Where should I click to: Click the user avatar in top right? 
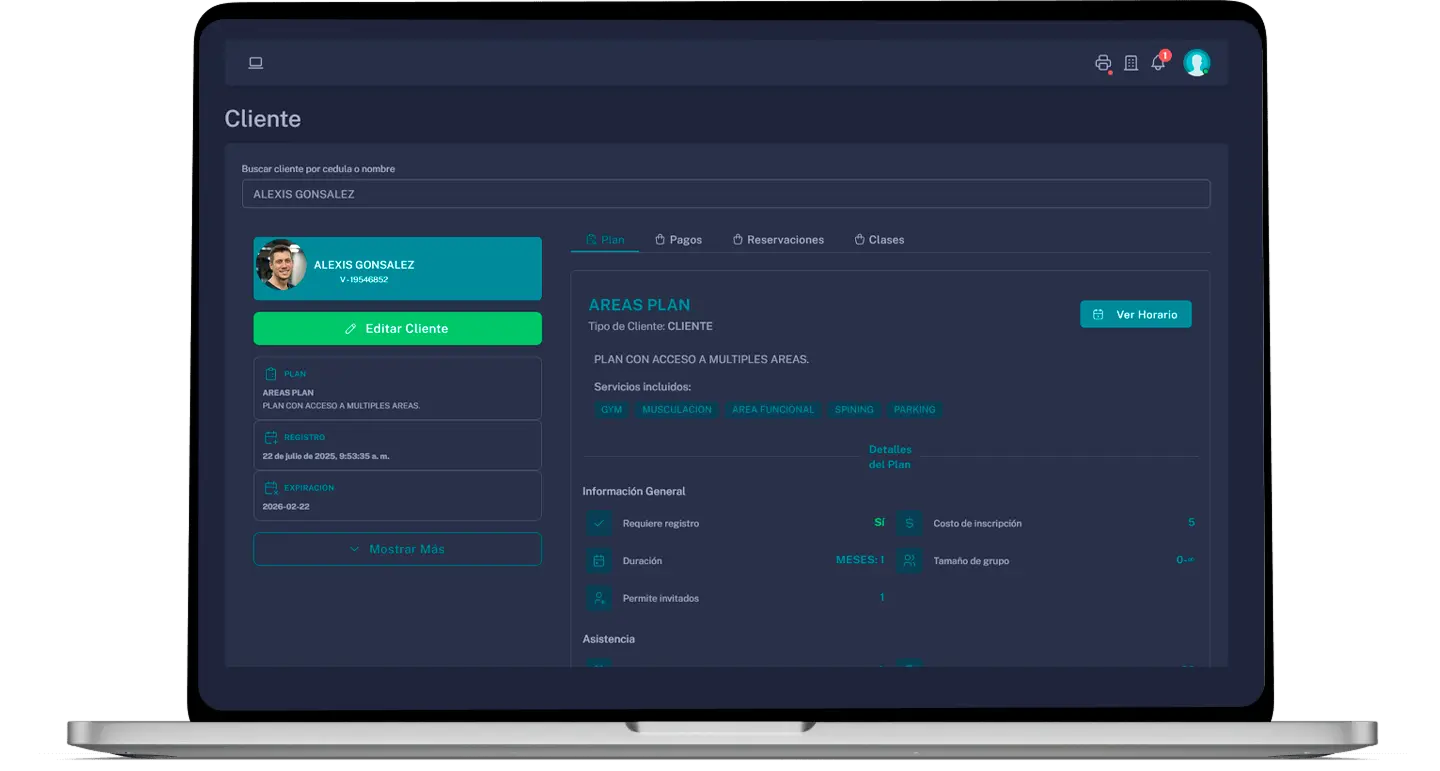(1196, 63)
